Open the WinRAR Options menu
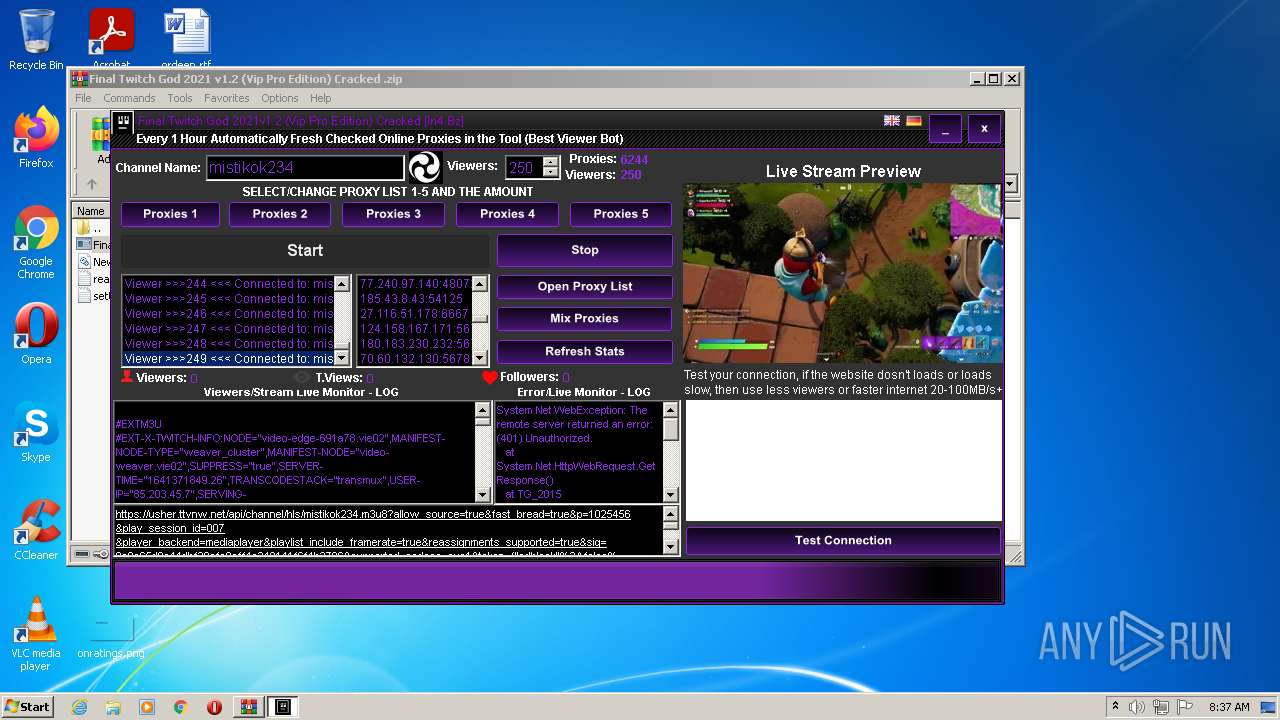 click(280, 98)
